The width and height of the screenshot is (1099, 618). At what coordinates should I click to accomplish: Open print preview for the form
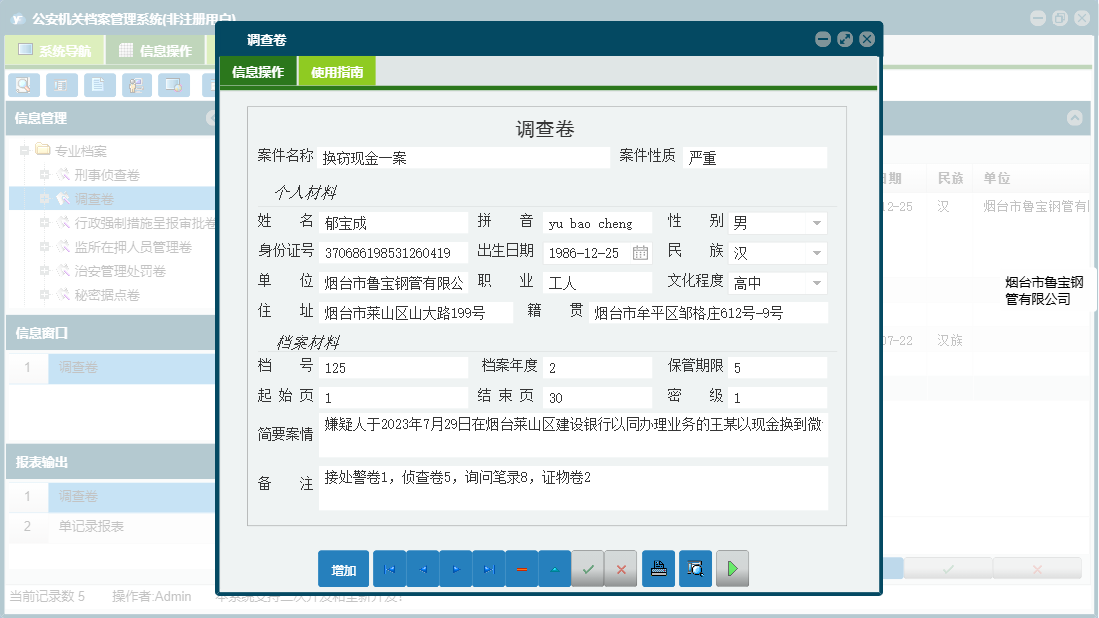695,568
